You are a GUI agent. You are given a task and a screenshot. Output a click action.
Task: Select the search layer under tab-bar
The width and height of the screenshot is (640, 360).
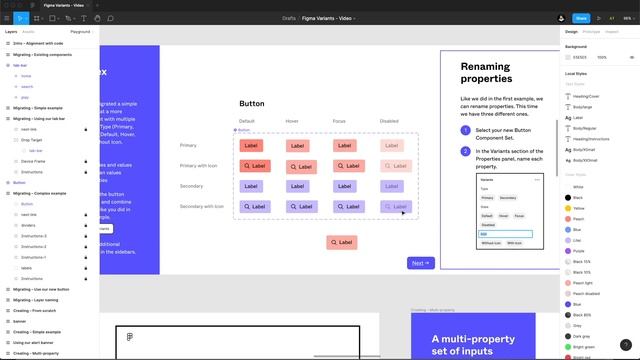point(27,87)
